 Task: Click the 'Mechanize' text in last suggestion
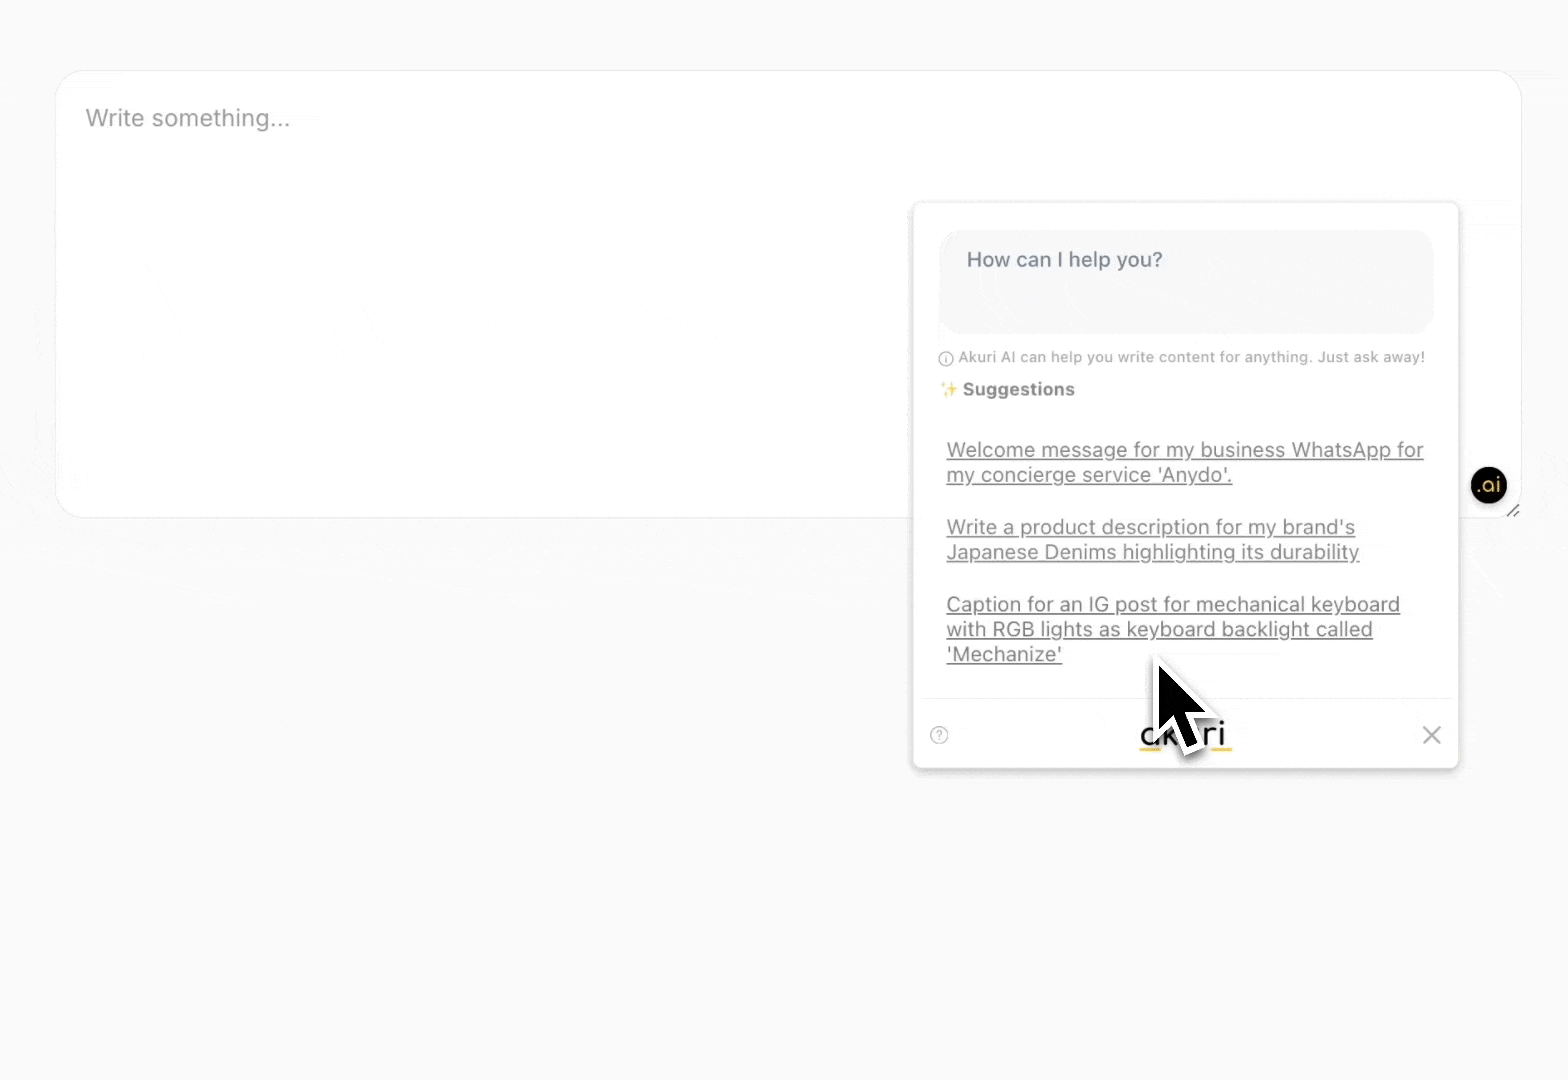[x=1004, y=655]
